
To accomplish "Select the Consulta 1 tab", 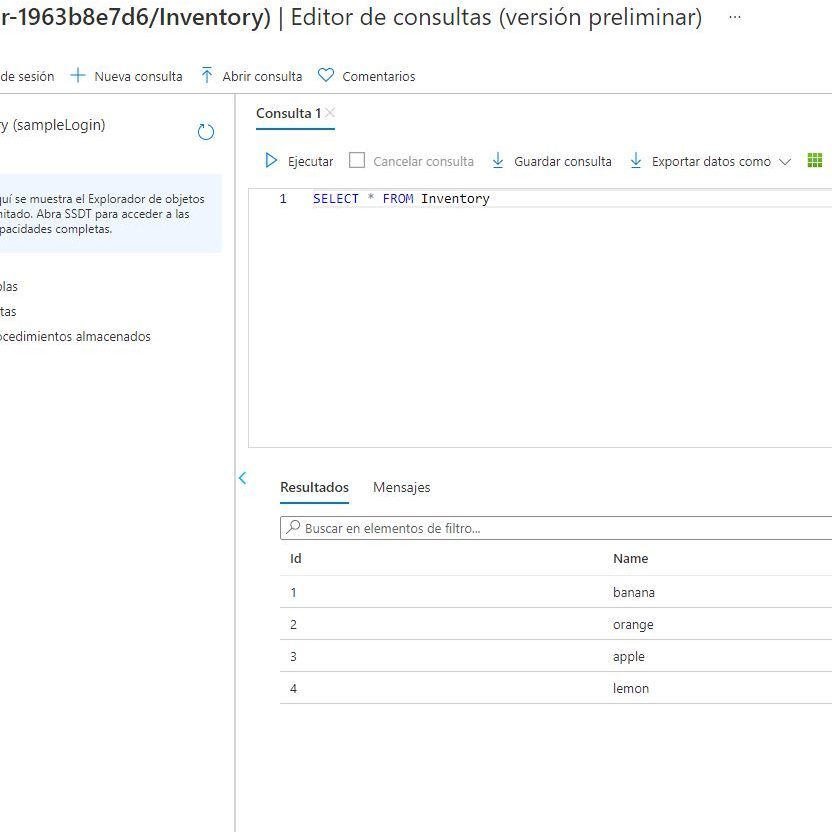I will 288,113.
